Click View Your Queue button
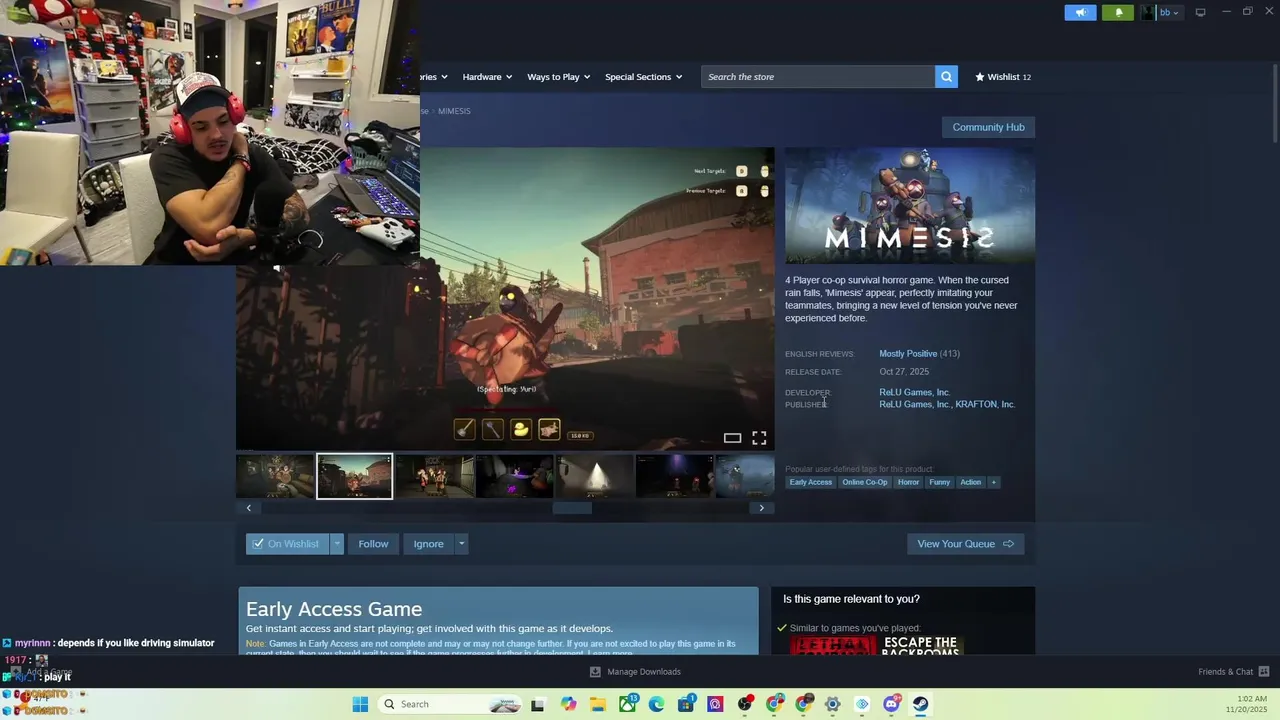1280x720 pixels. [x=965, y=544]
